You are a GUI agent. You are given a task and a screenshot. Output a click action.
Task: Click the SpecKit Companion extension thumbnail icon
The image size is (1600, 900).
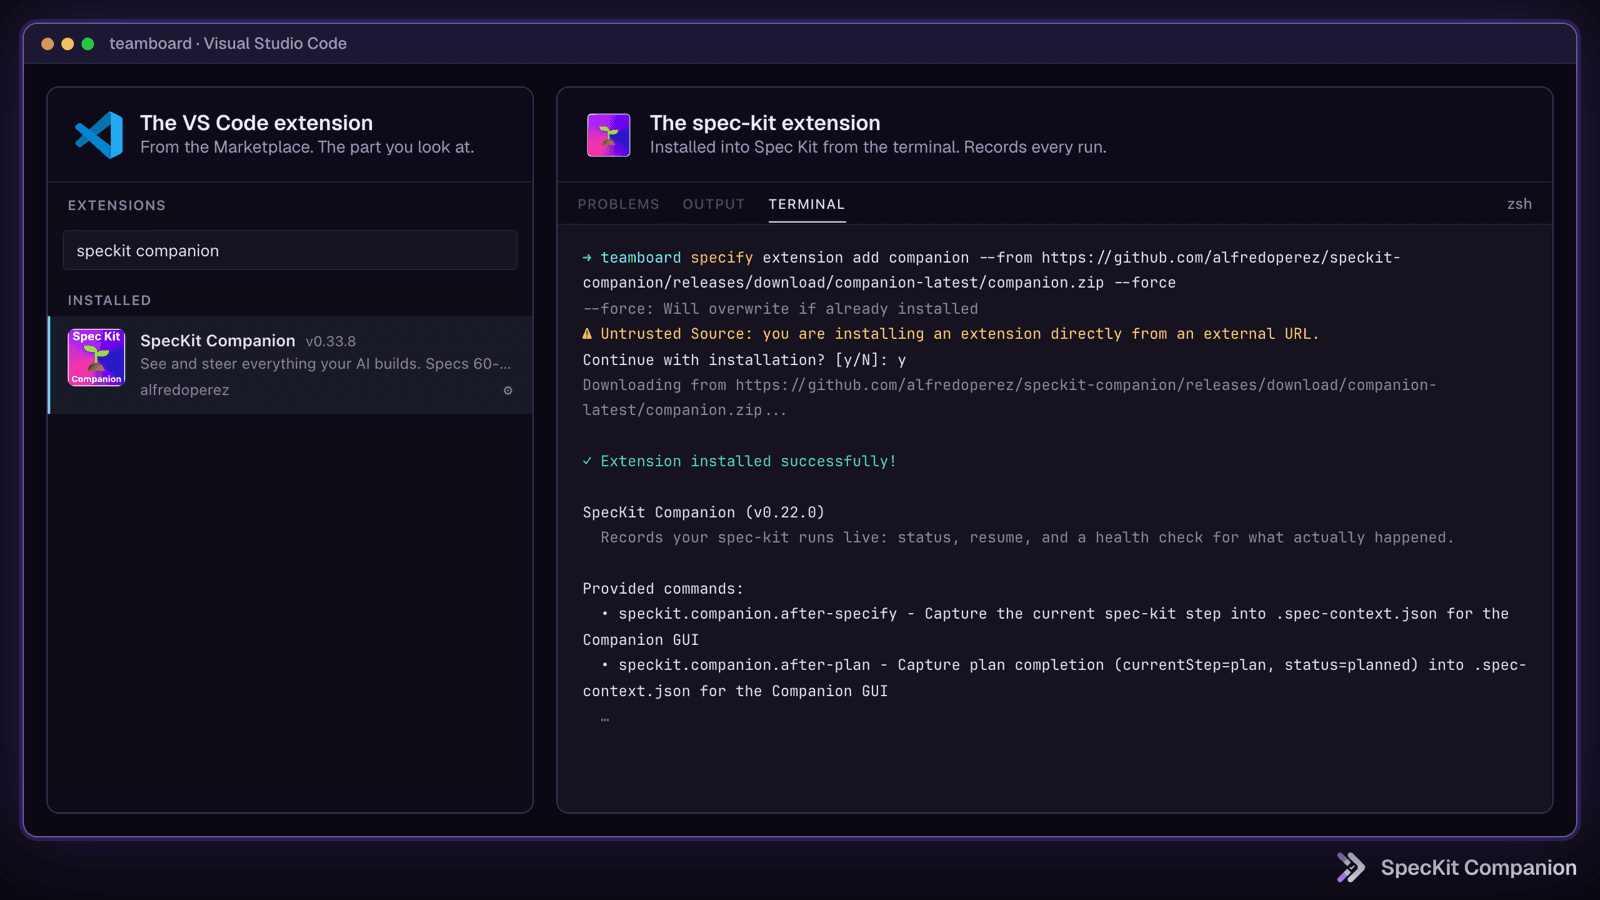coord(96,357)
